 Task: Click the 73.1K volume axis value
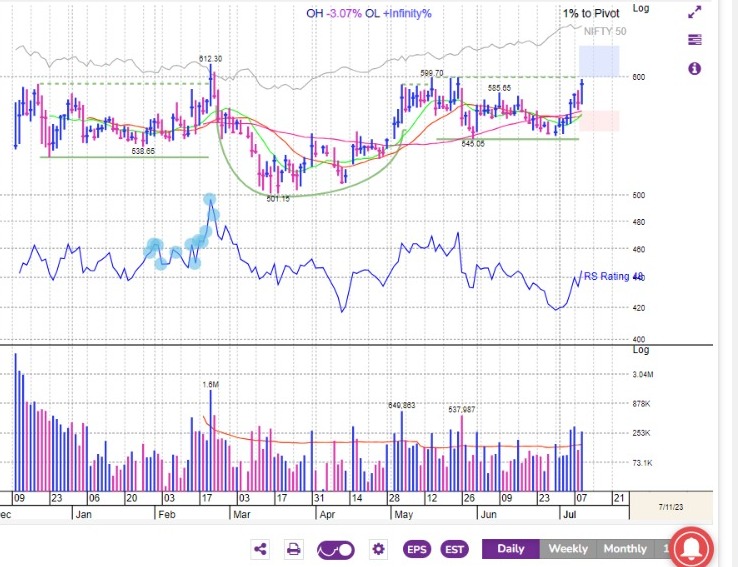click(642, 463)
